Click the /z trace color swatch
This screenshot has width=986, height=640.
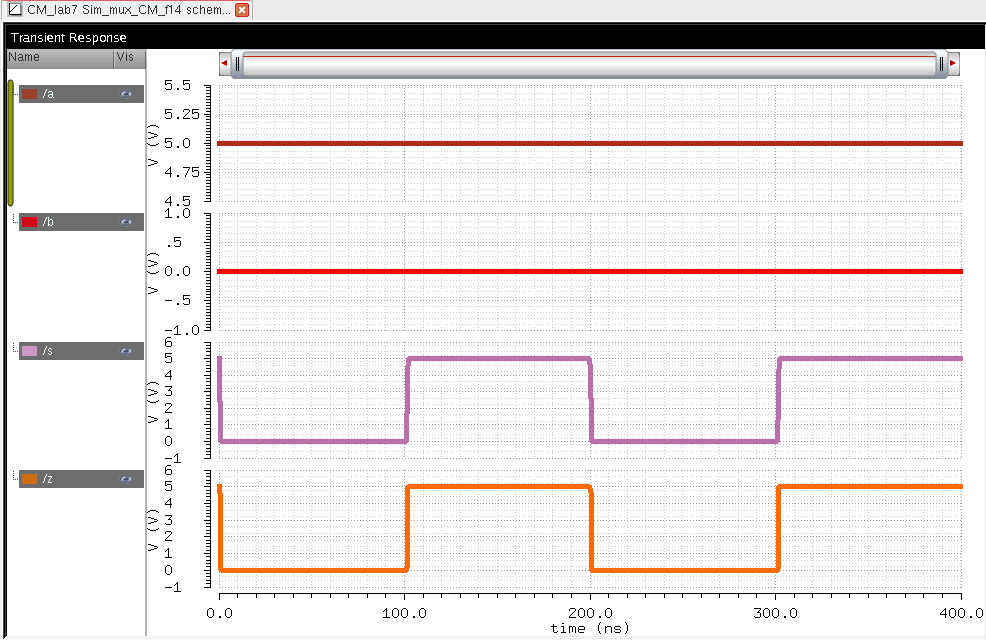(30, 479)
